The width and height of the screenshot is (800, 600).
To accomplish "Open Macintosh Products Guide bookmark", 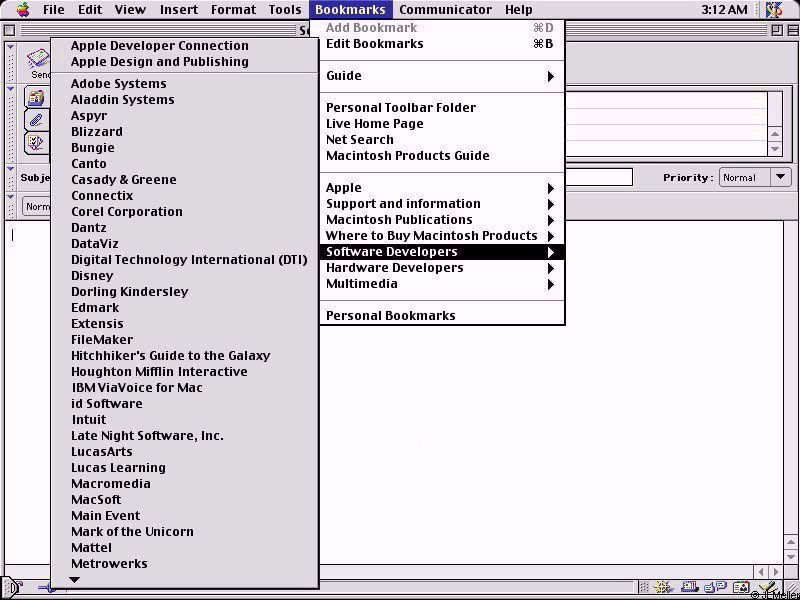I will [x=442, y=156].
